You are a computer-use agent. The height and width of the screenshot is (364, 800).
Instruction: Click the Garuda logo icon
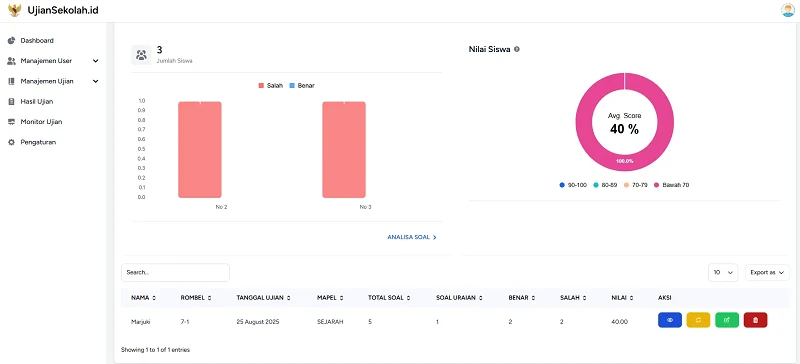[x=15, y=10]
